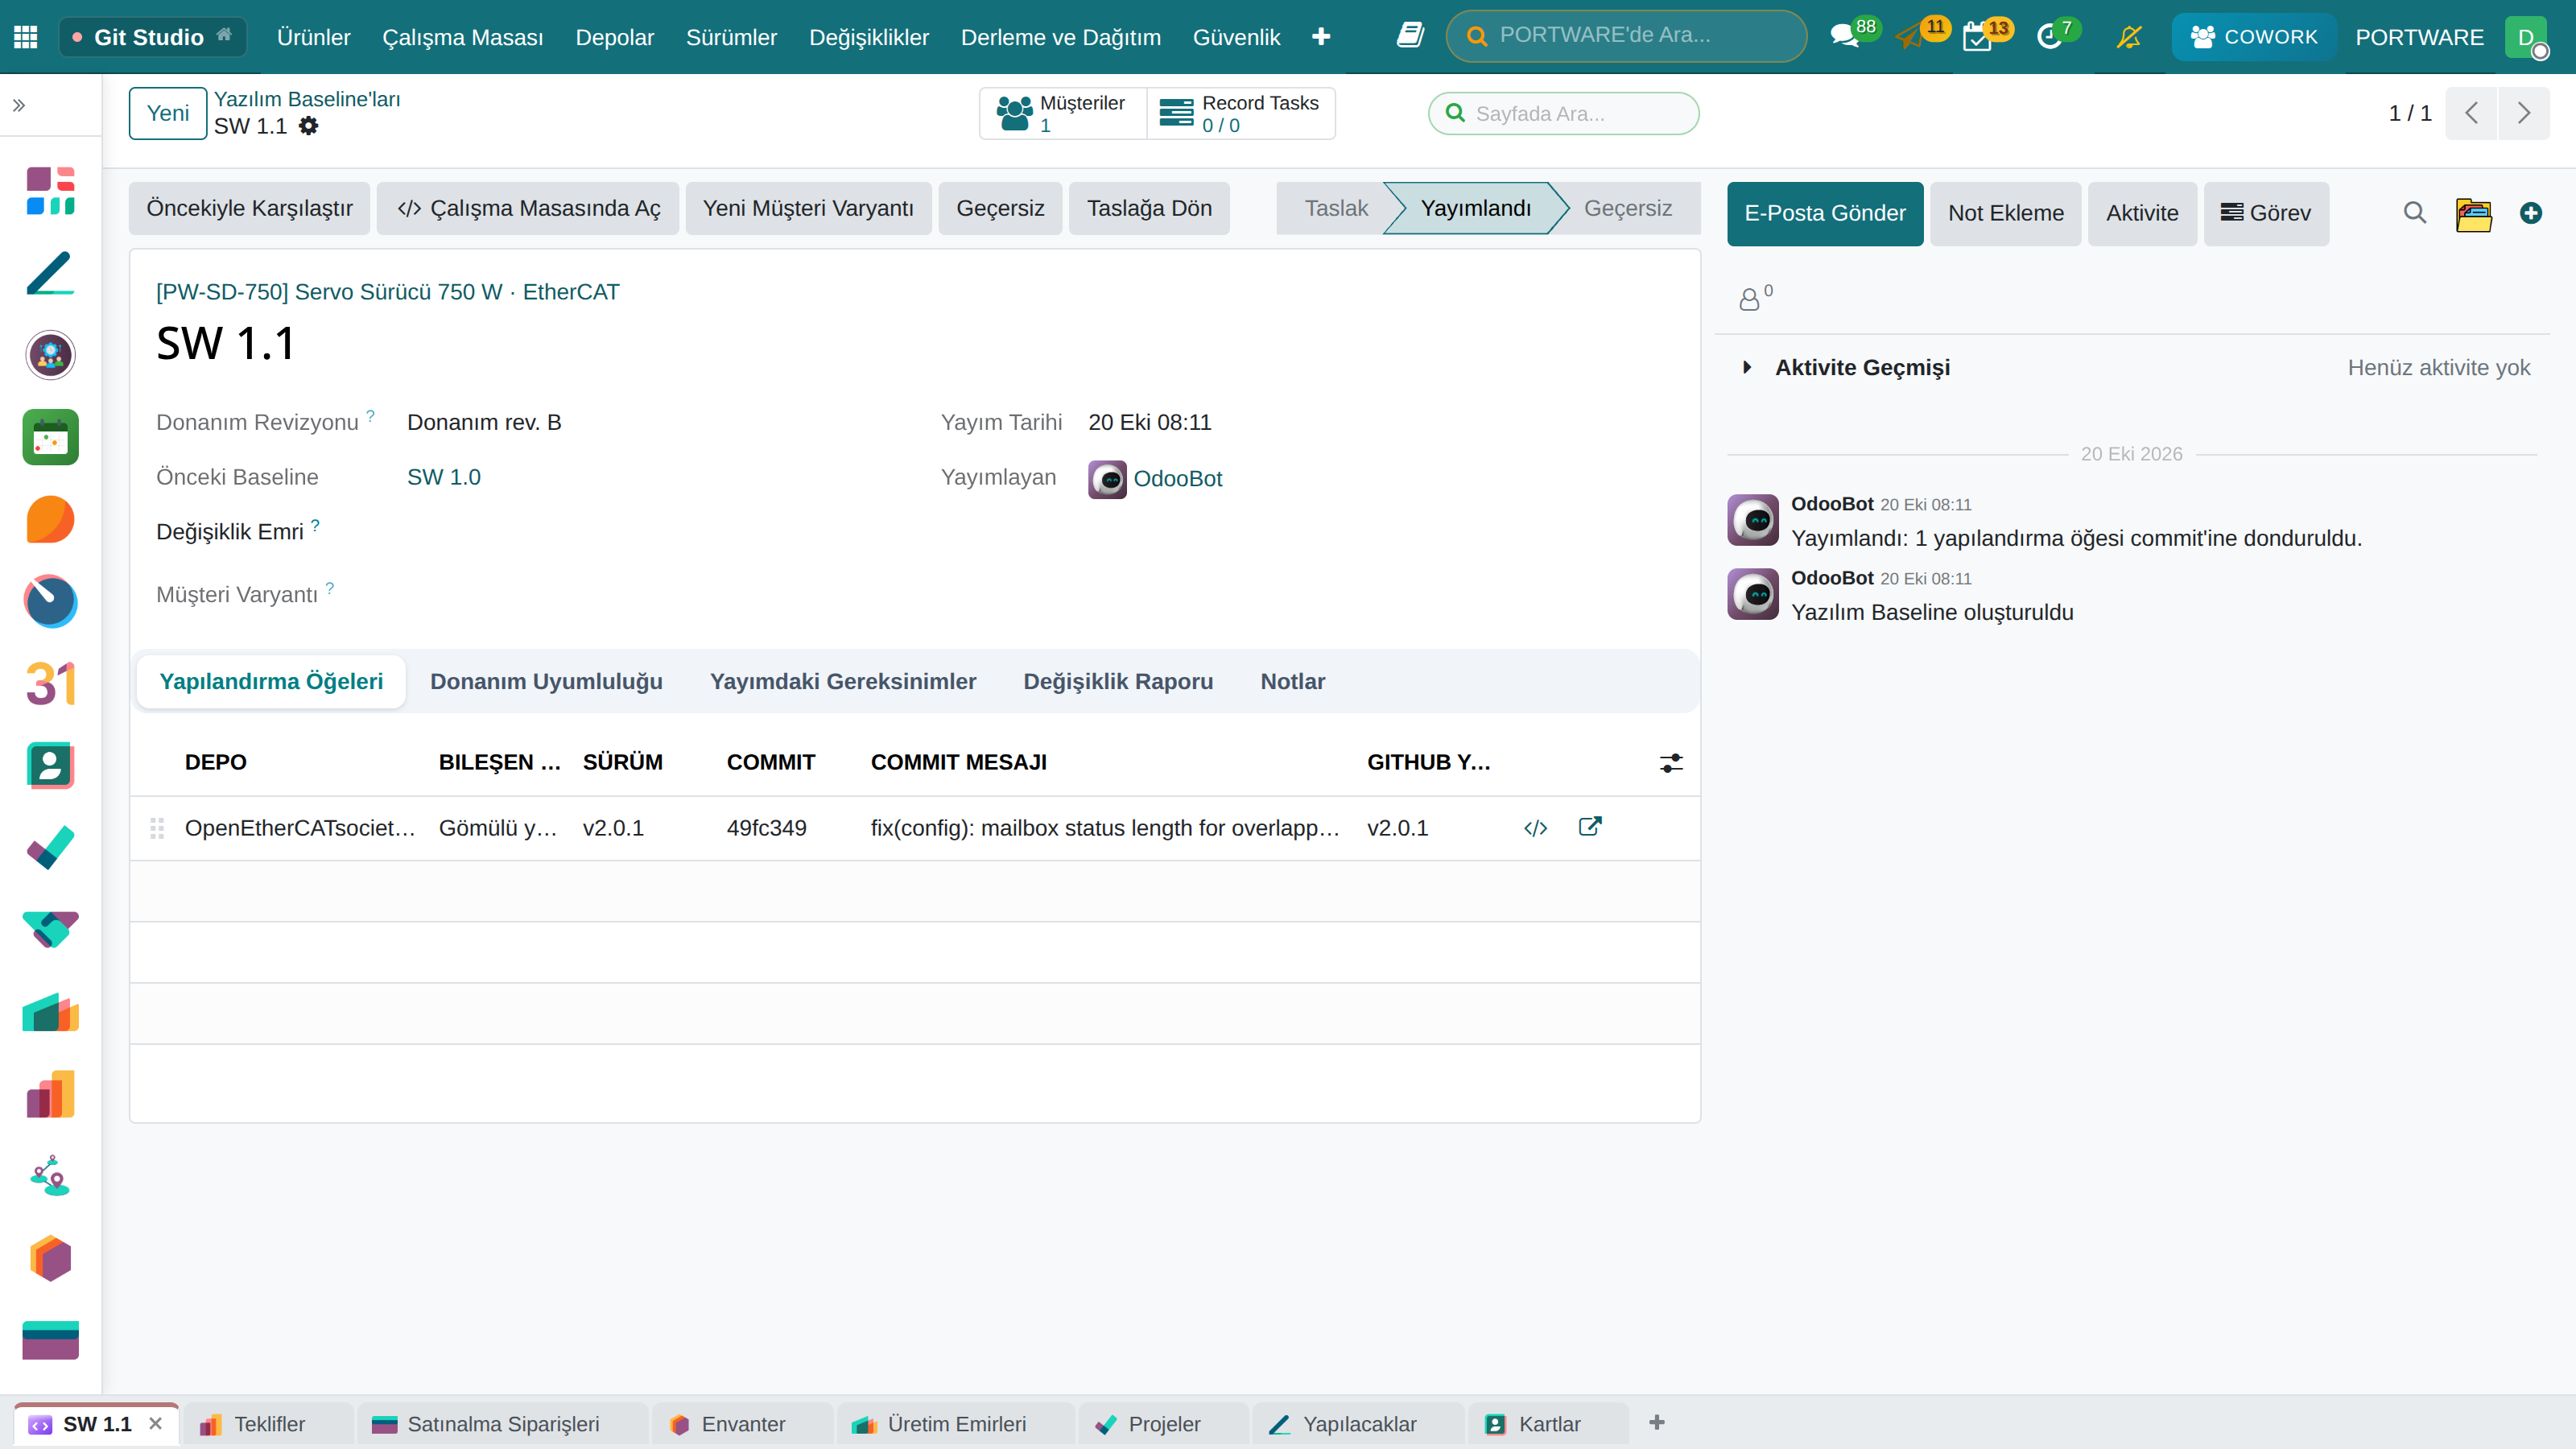Open the timer icon with badge 7
The image size is (2576, 1449).
[2049, 37]
